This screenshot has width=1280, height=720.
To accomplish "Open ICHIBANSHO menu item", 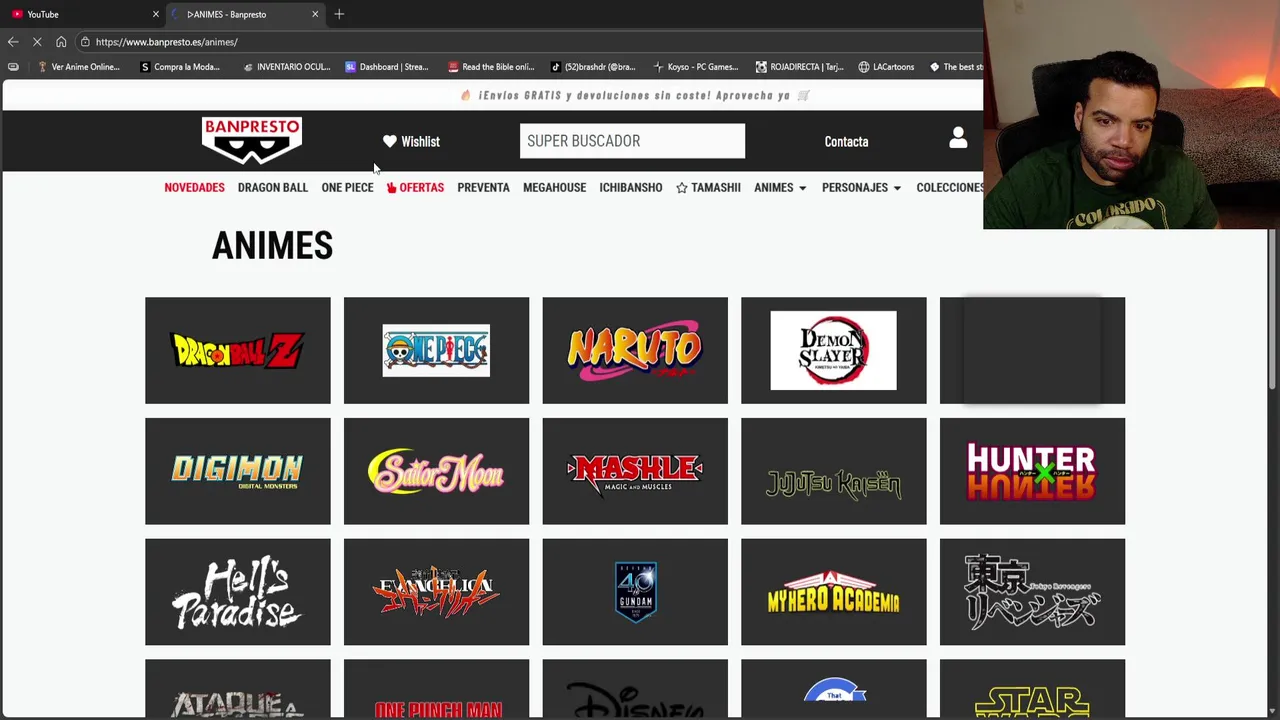I will click(631, 188).
